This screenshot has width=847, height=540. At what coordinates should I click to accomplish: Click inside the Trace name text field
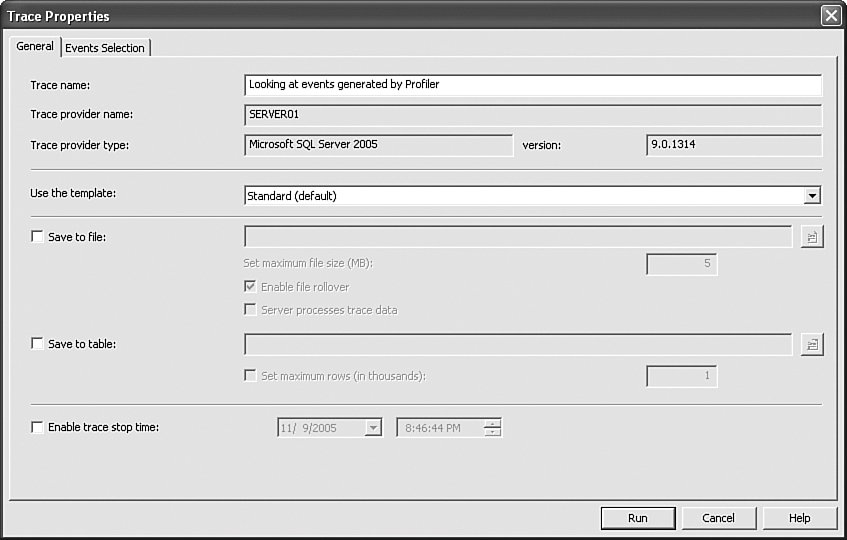pyautogui.click(x=532, y=85)
